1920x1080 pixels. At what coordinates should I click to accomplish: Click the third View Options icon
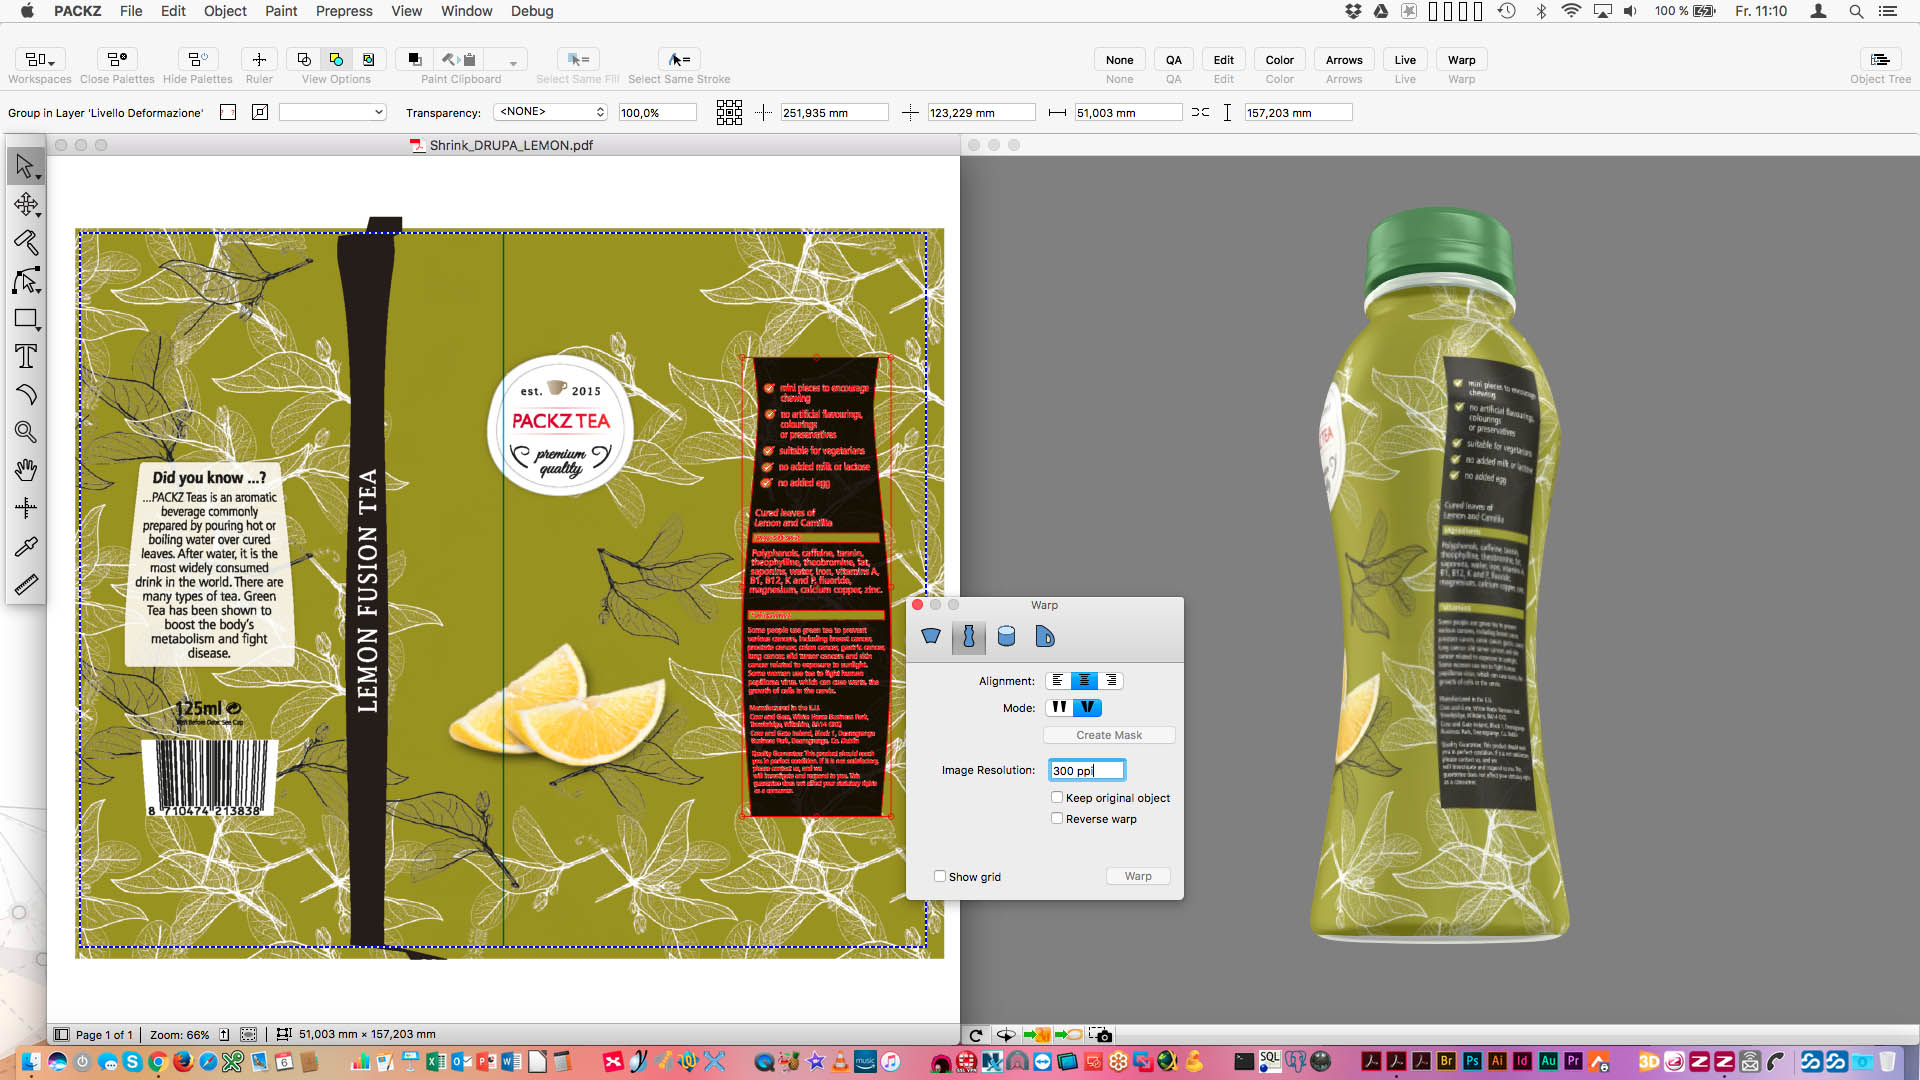coord(368,60)
